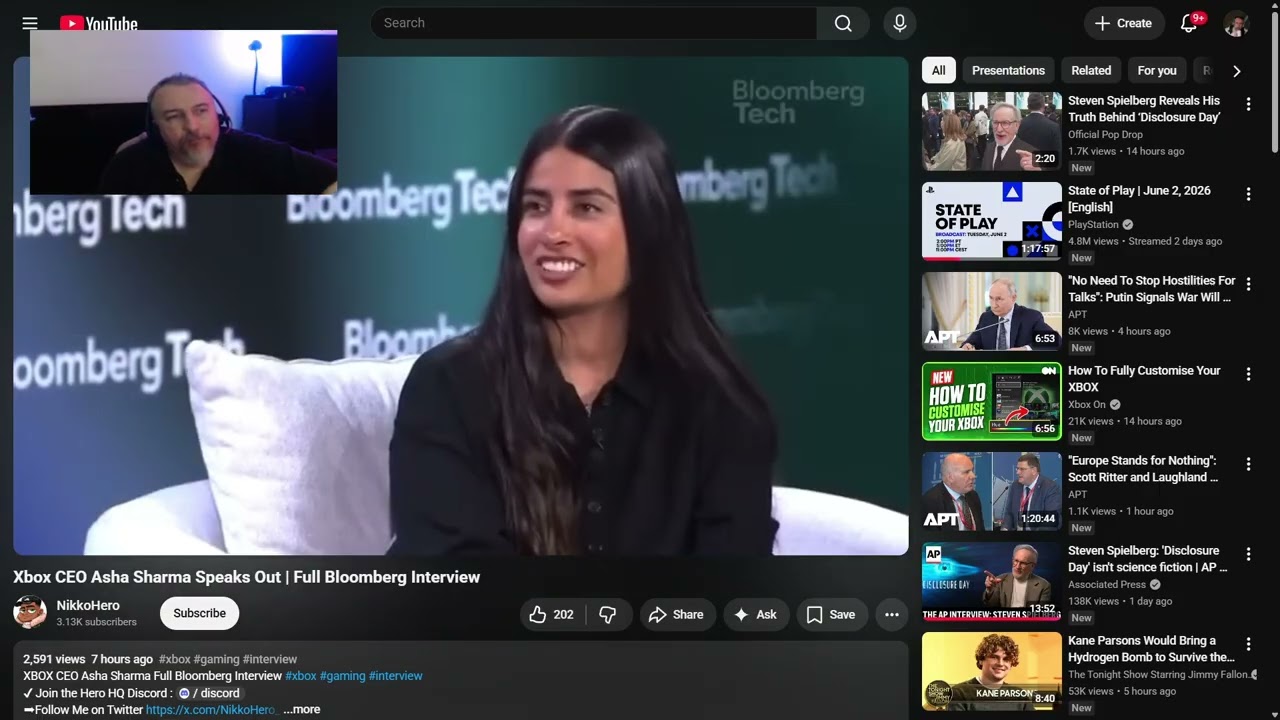Open the Hero HQ discord link
1280x720 pixels.
(x=210, y=693)
